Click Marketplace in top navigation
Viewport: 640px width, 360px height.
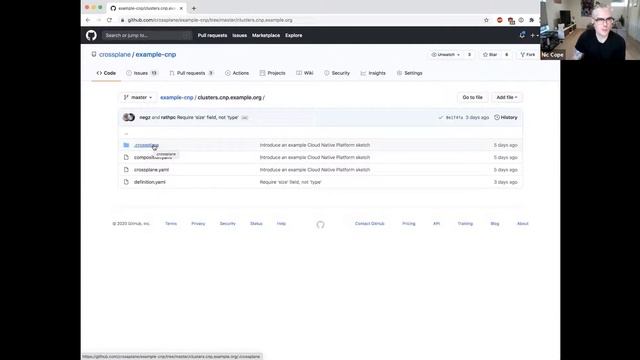click(266, 36)
